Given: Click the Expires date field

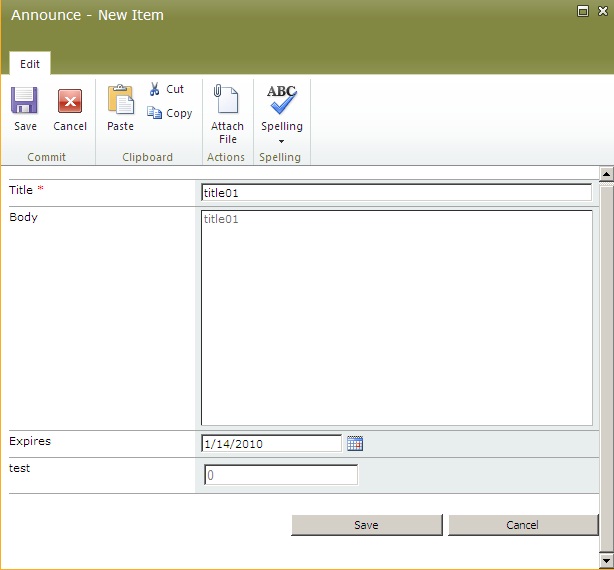Looking at the screenshot, I should (271, 444).
